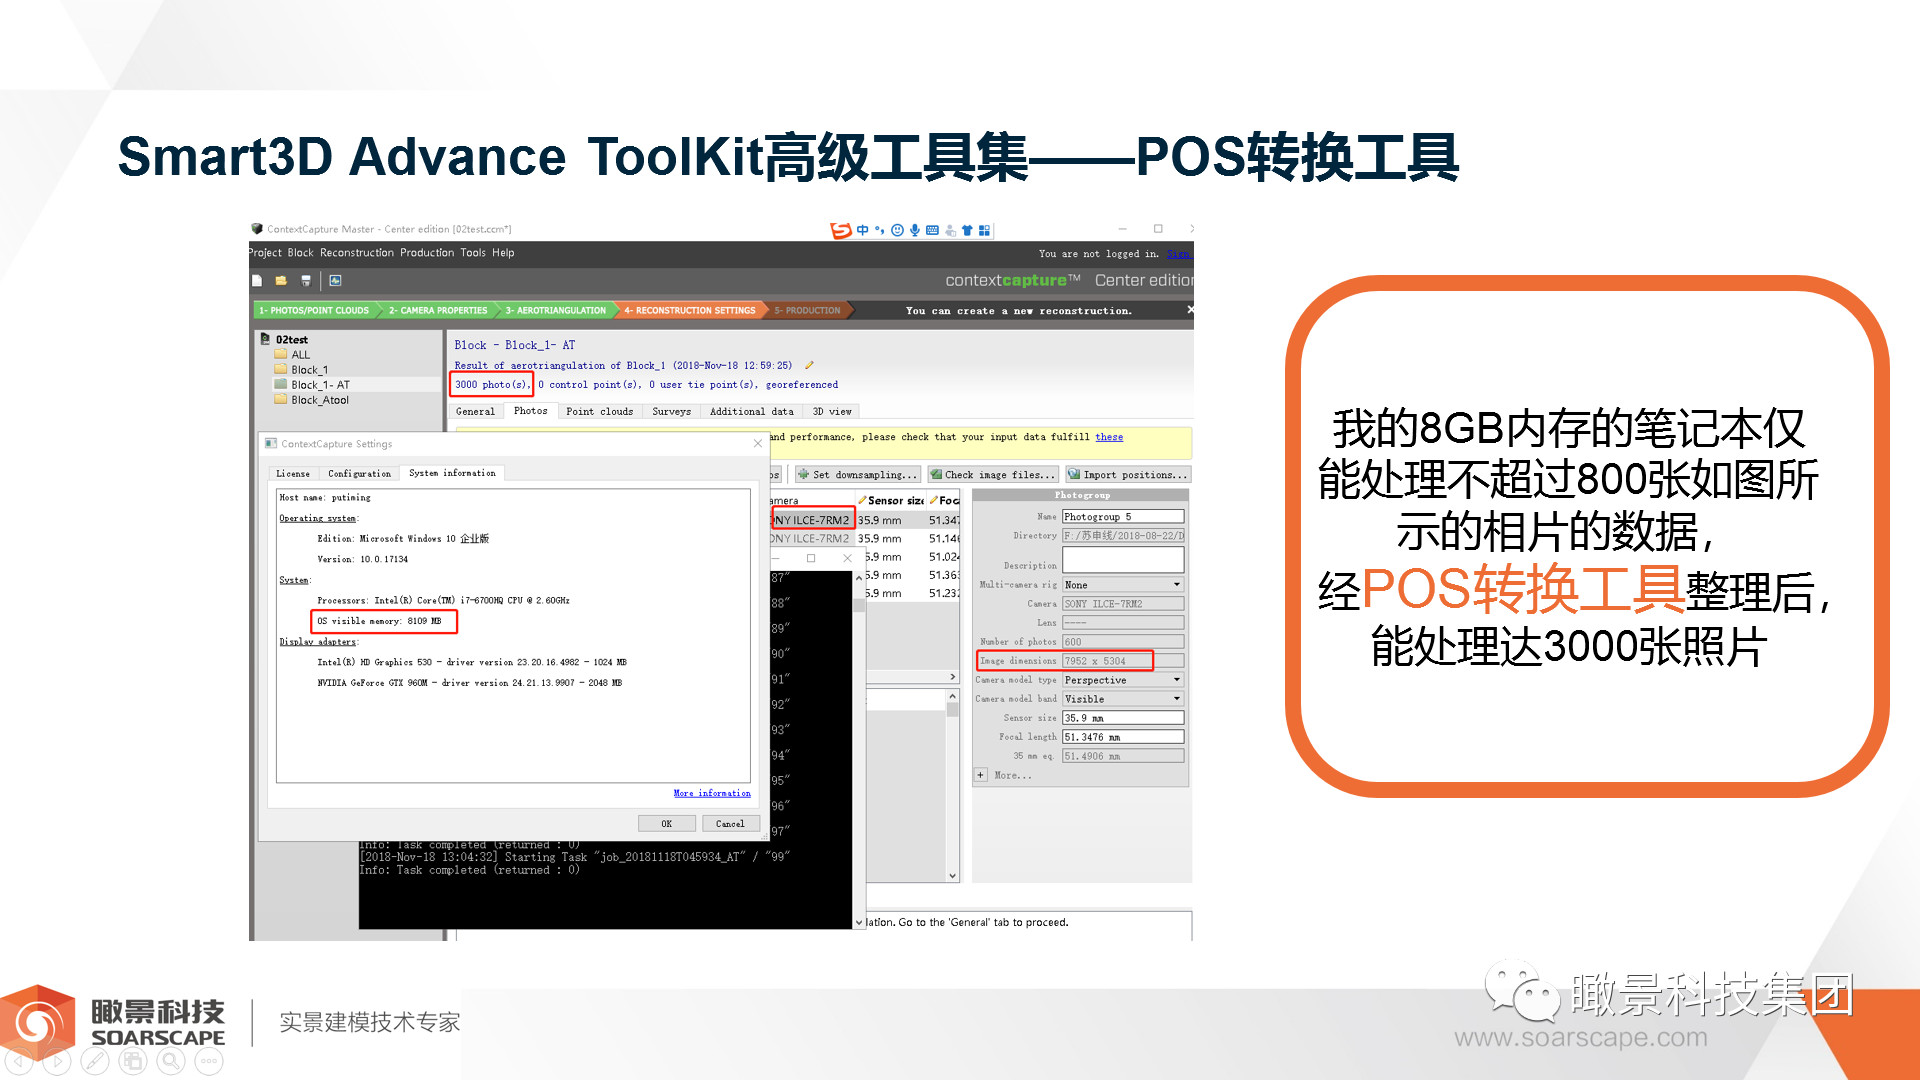Image resolution: width=1920 pixels, height=1080 pixels.
Task: Open the Reconstruction menu
Action: [x=357, y=253]
